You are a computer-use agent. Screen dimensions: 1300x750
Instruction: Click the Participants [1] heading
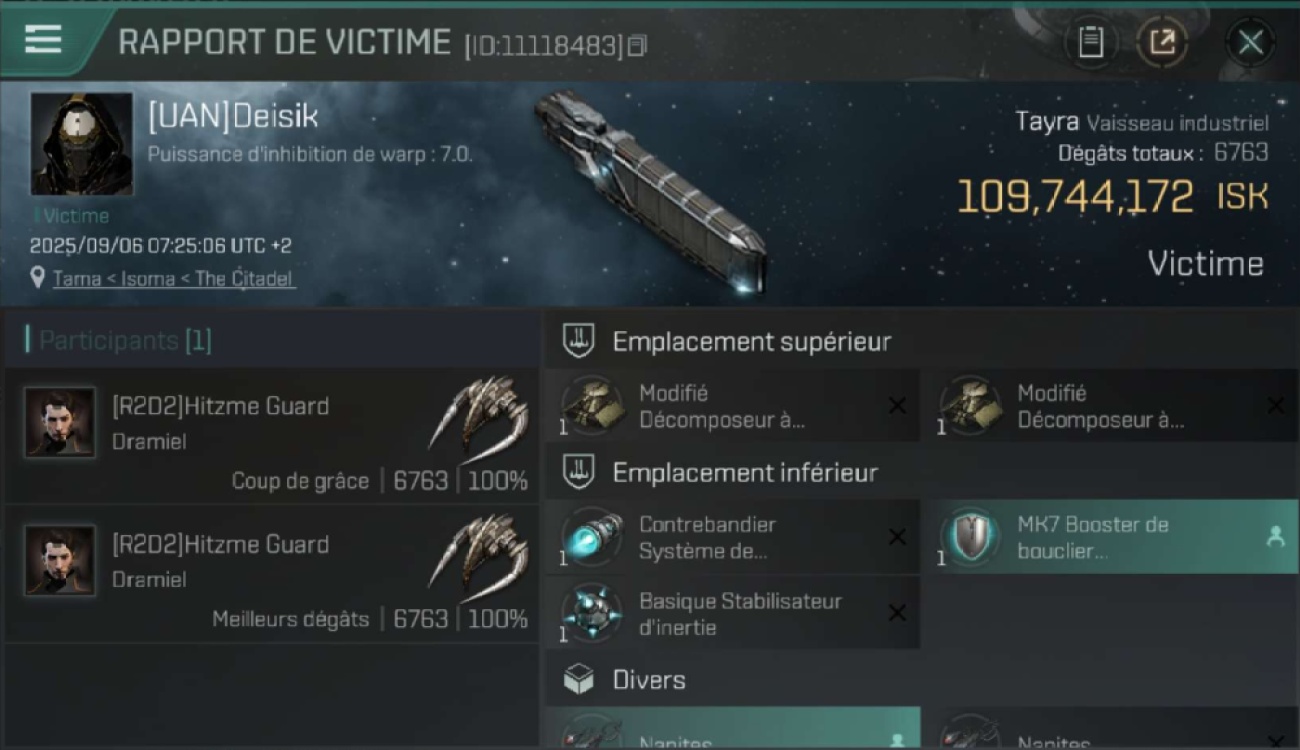[x=125, y=341]
